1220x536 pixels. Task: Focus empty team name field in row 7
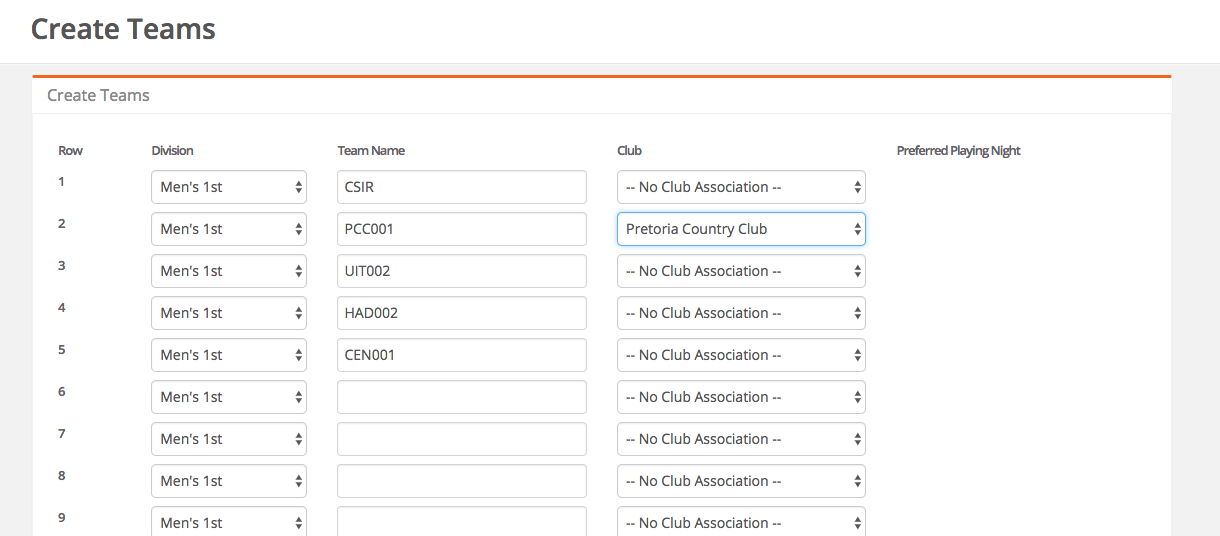[x=462, y=439]
